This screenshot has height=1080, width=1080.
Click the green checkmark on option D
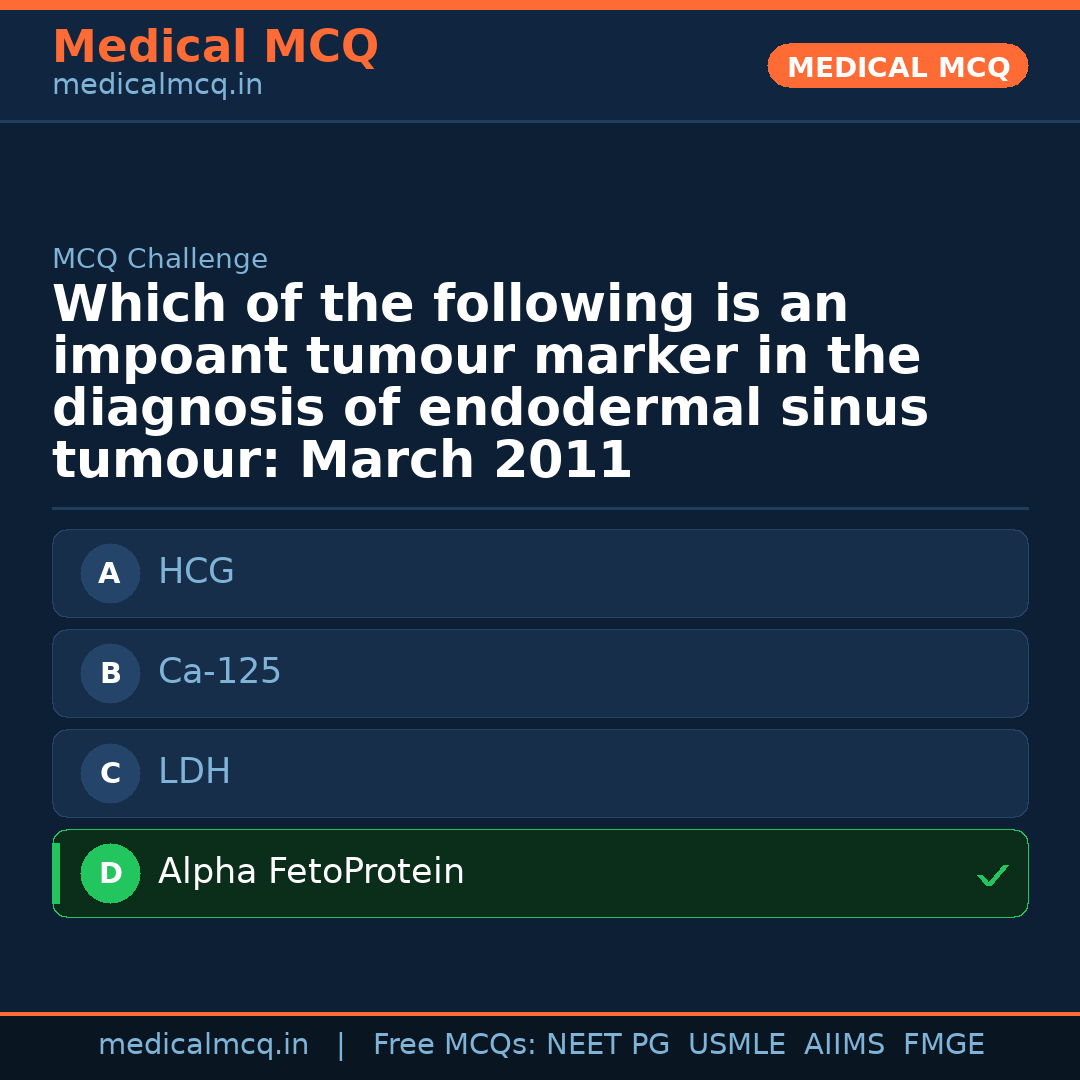pyautogui.click(x=993, y=876)
